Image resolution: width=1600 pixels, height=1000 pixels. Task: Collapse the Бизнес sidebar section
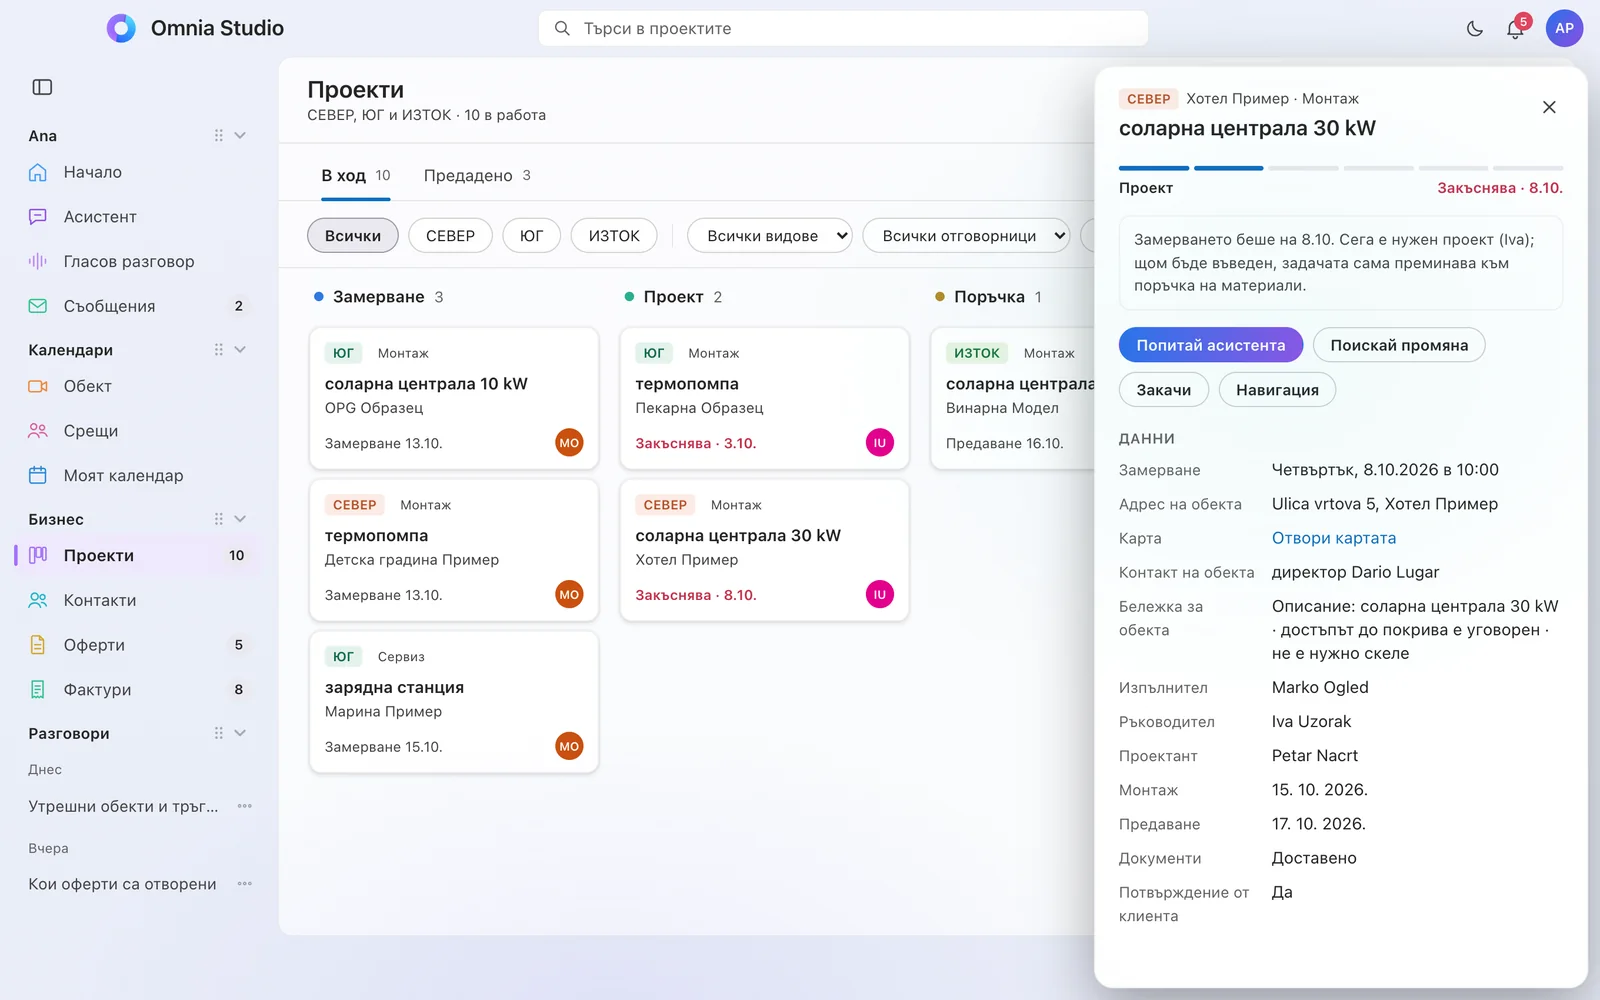coord(240,519)
